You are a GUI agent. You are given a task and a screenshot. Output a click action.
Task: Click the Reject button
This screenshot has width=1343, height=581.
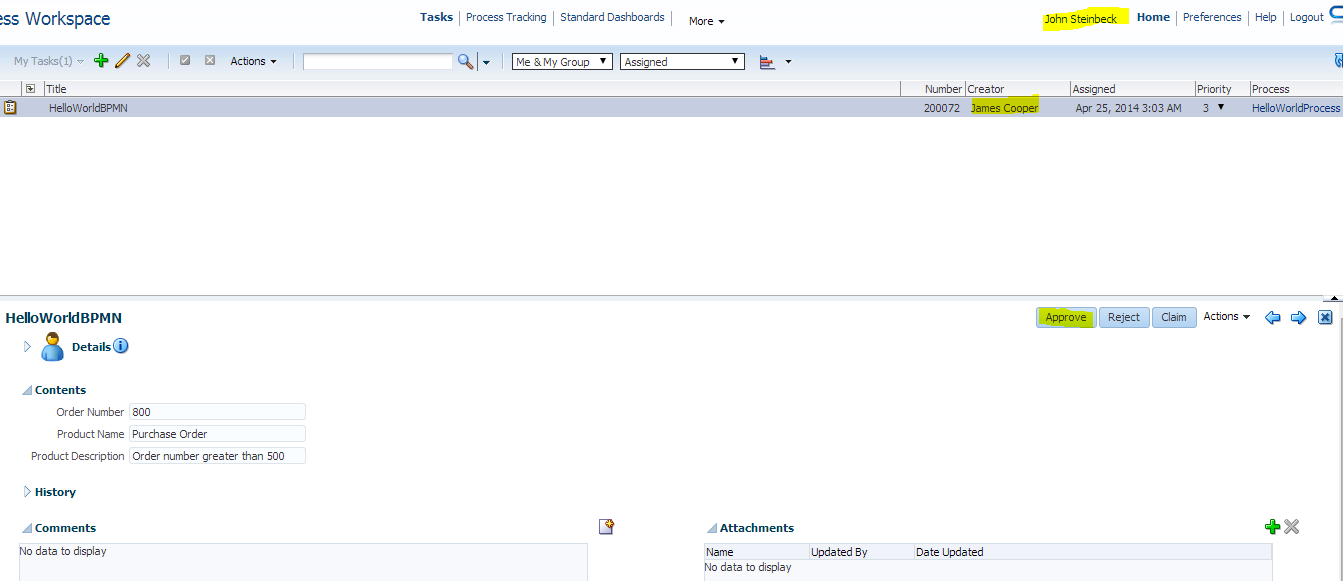pos(1124,317)
